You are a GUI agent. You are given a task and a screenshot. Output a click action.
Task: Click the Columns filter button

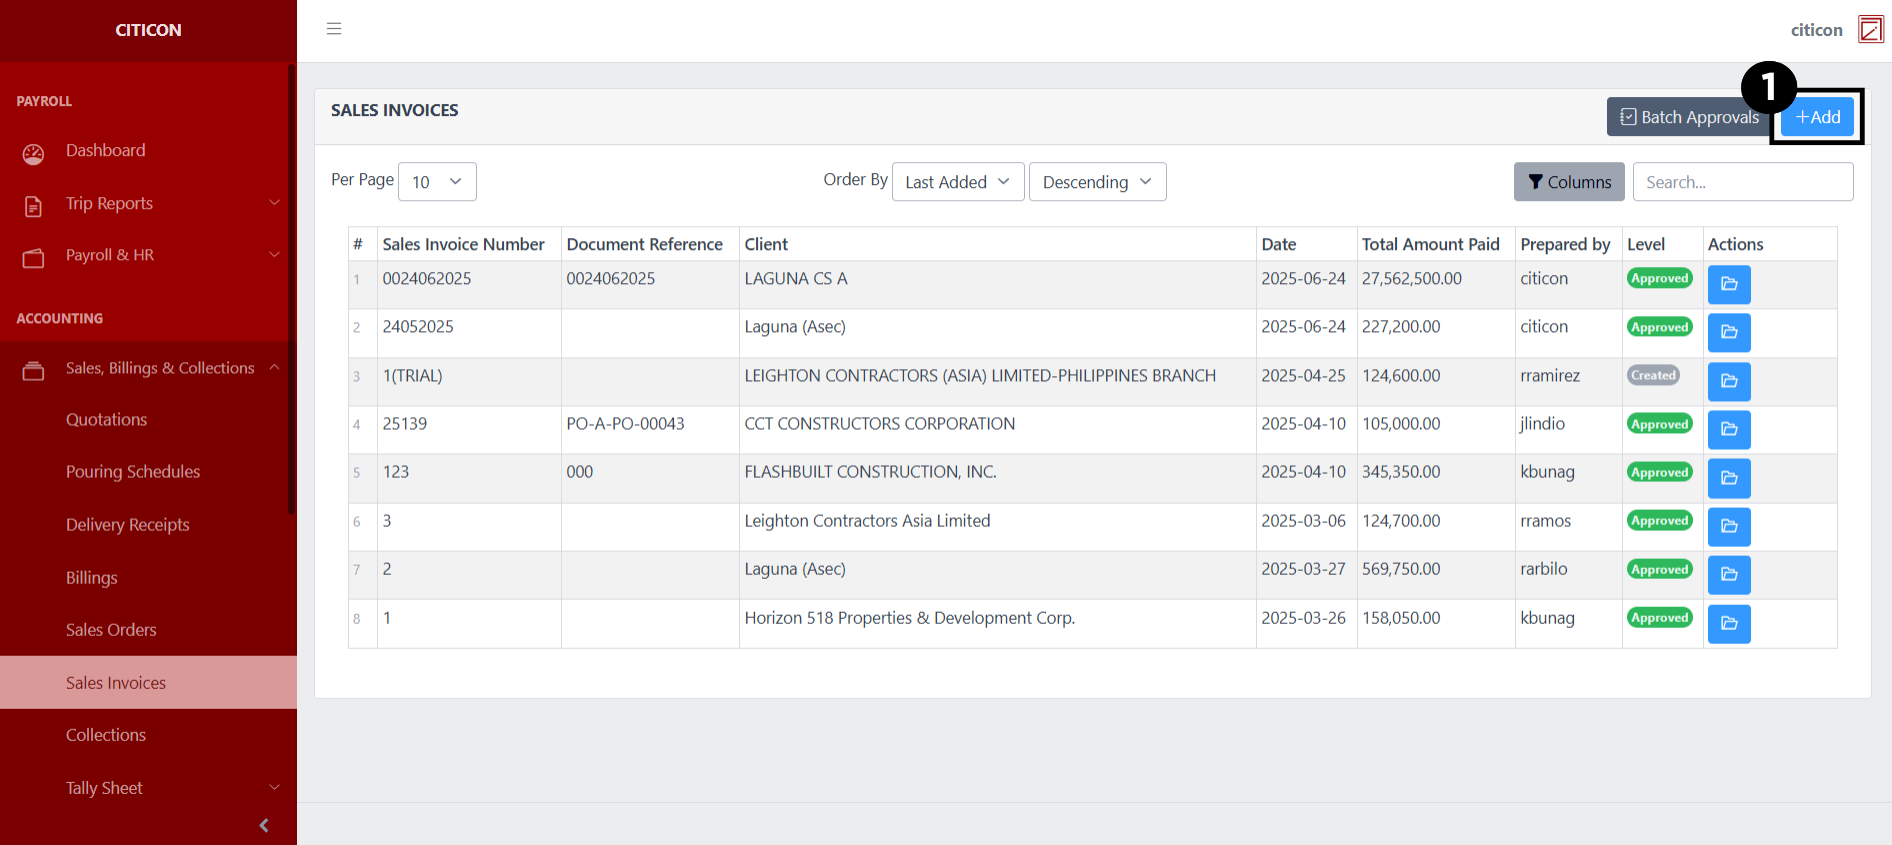(x=1569, y=182)
